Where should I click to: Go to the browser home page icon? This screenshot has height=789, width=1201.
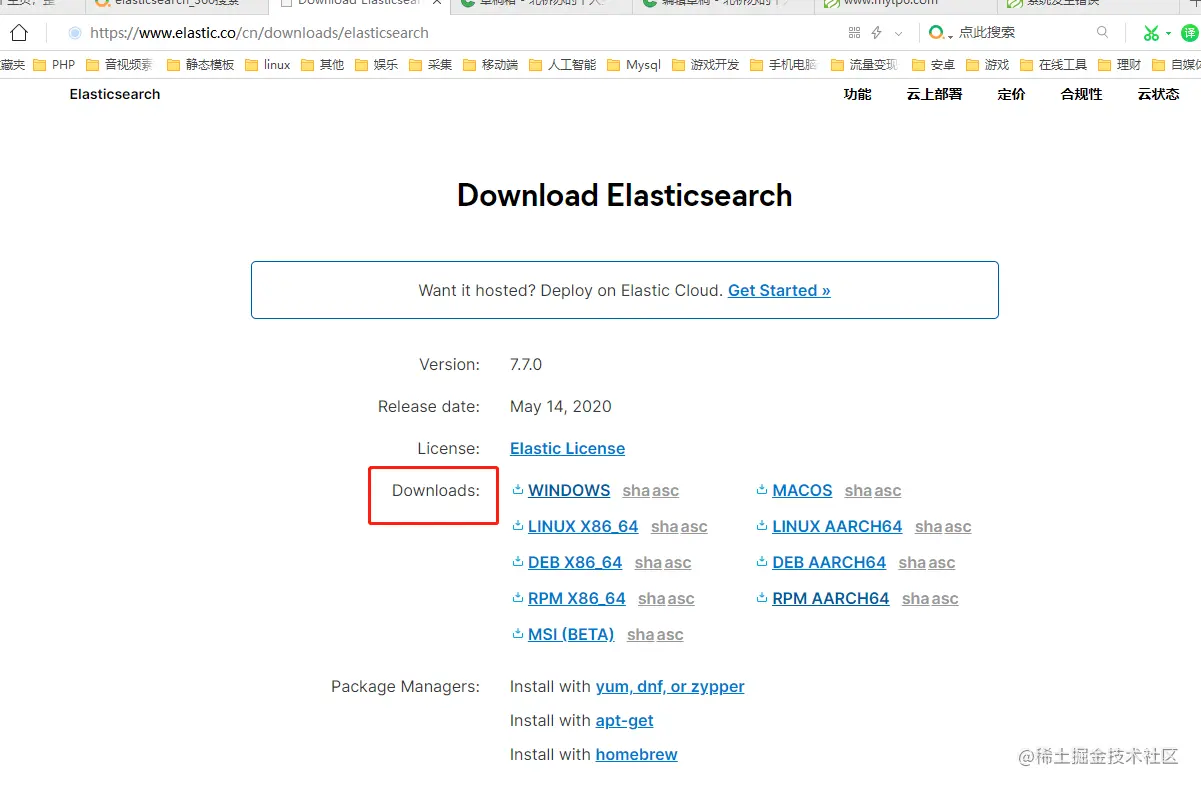pos(18,33)
